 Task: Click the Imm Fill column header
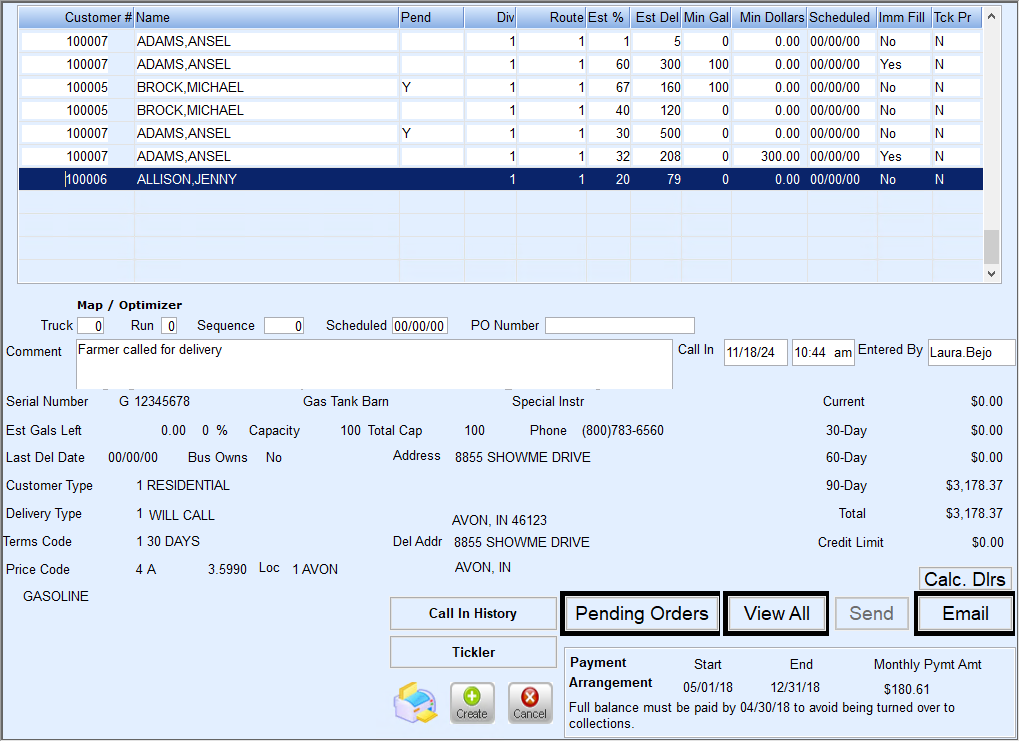[905, 18]
